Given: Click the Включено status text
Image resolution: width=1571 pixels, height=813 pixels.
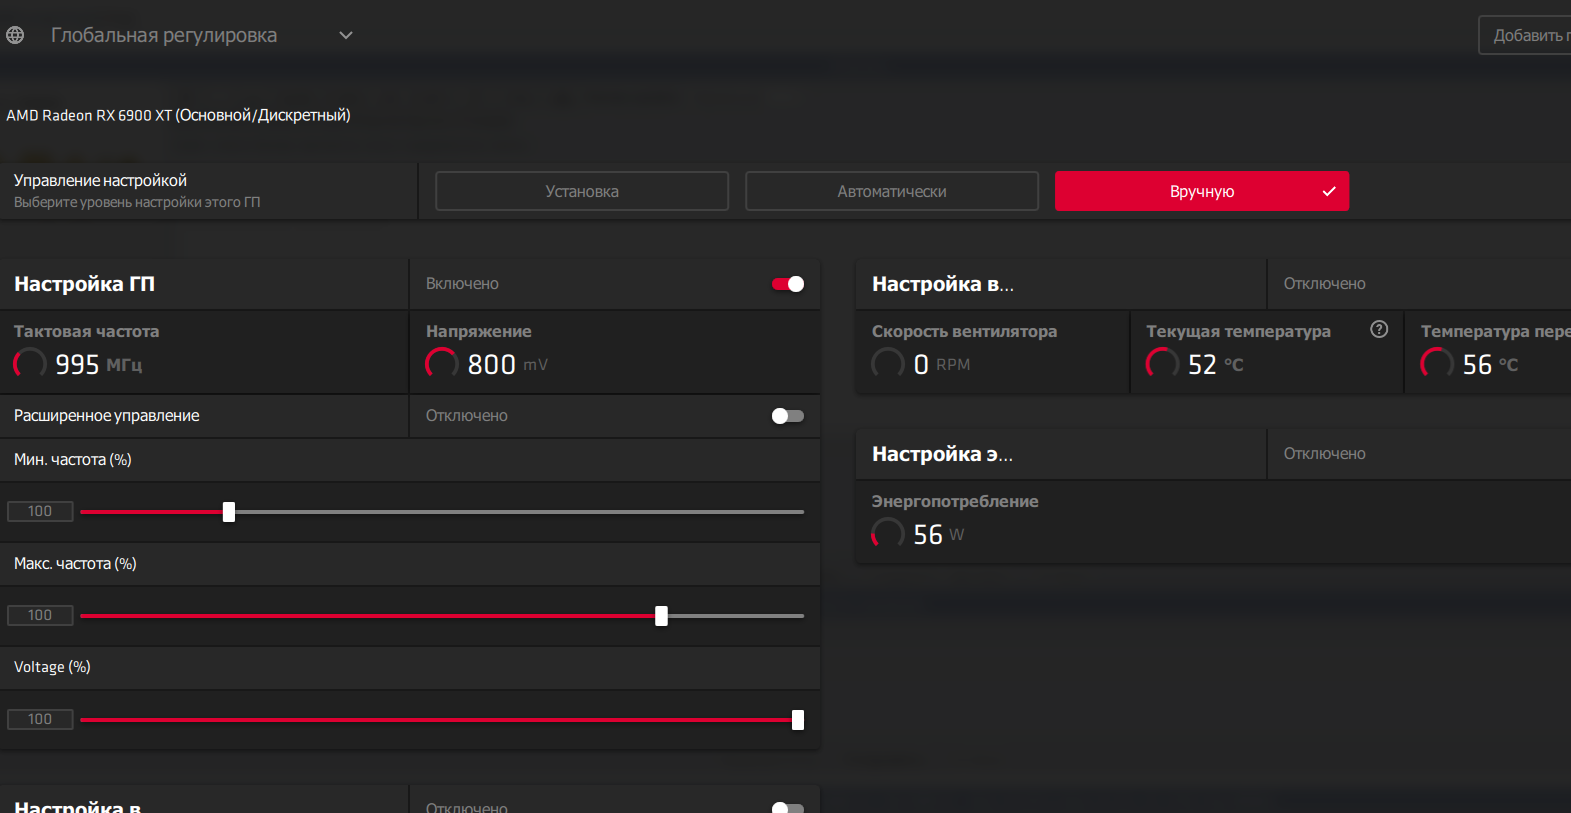Looking at the screenshot, I should pos(462,284).
